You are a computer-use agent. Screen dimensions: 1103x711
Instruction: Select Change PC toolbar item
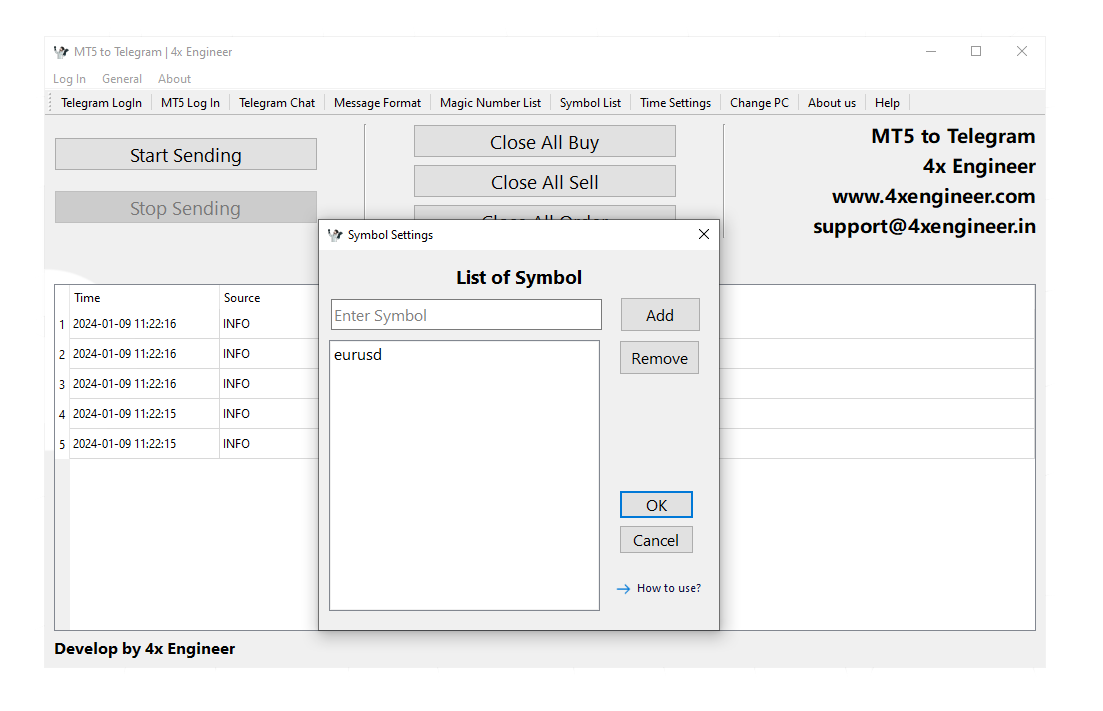click(x=760, y=103)
